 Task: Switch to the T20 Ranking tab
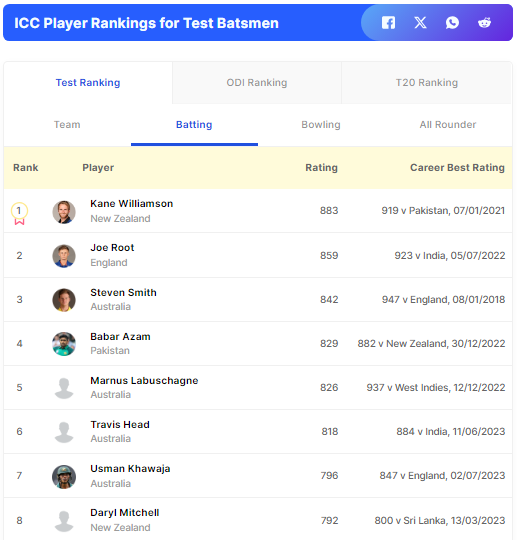pyautogui.click(x=426, y=83)
